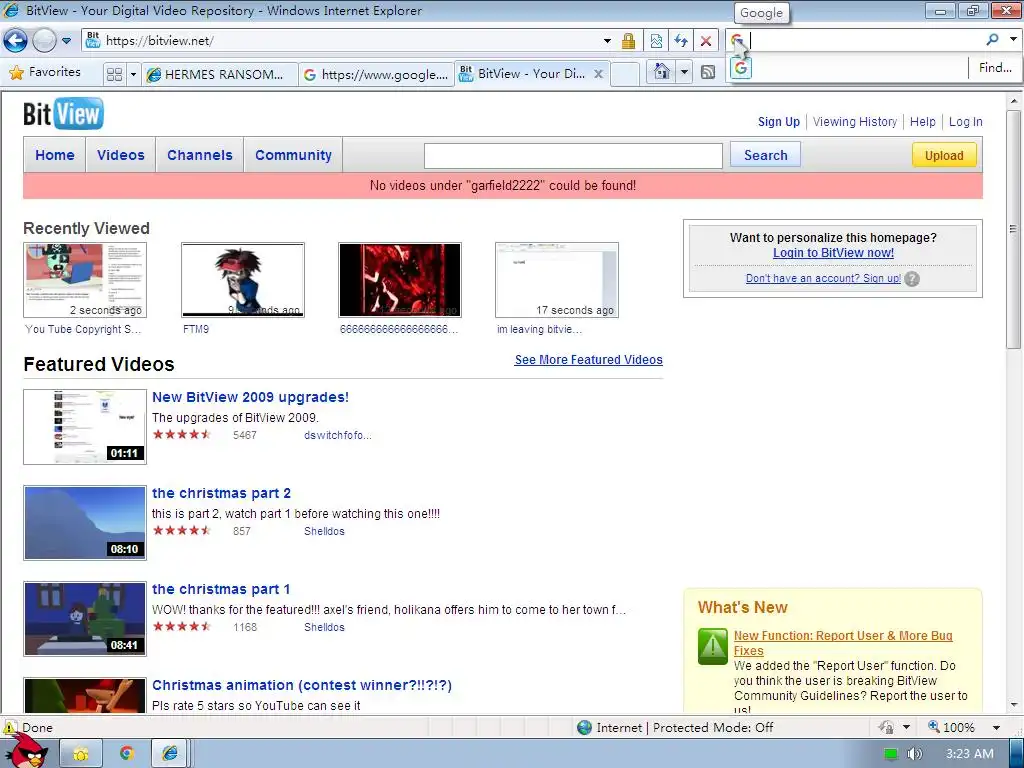Open 'the christmas part 1' title link
1024x768 pixels.
point(221,589)
